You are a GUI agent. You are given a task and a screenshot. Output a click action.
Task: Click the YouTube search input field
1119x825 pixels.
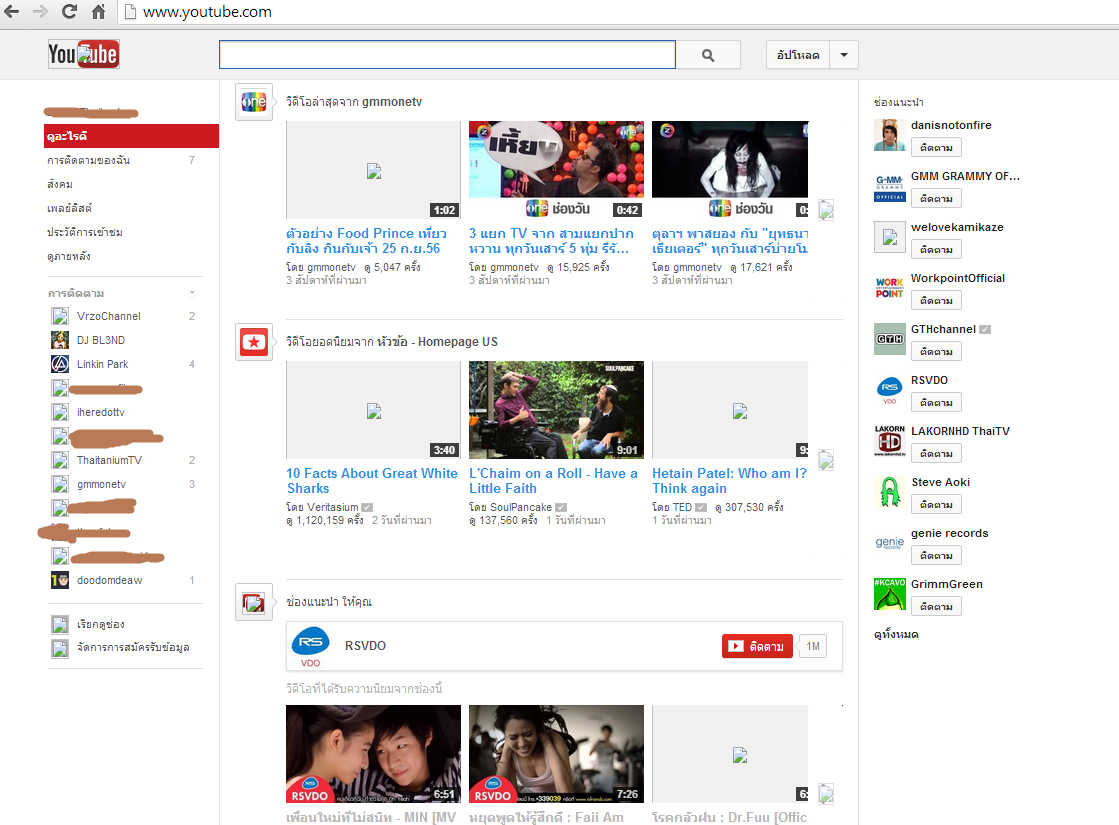[x=447, y=55]
